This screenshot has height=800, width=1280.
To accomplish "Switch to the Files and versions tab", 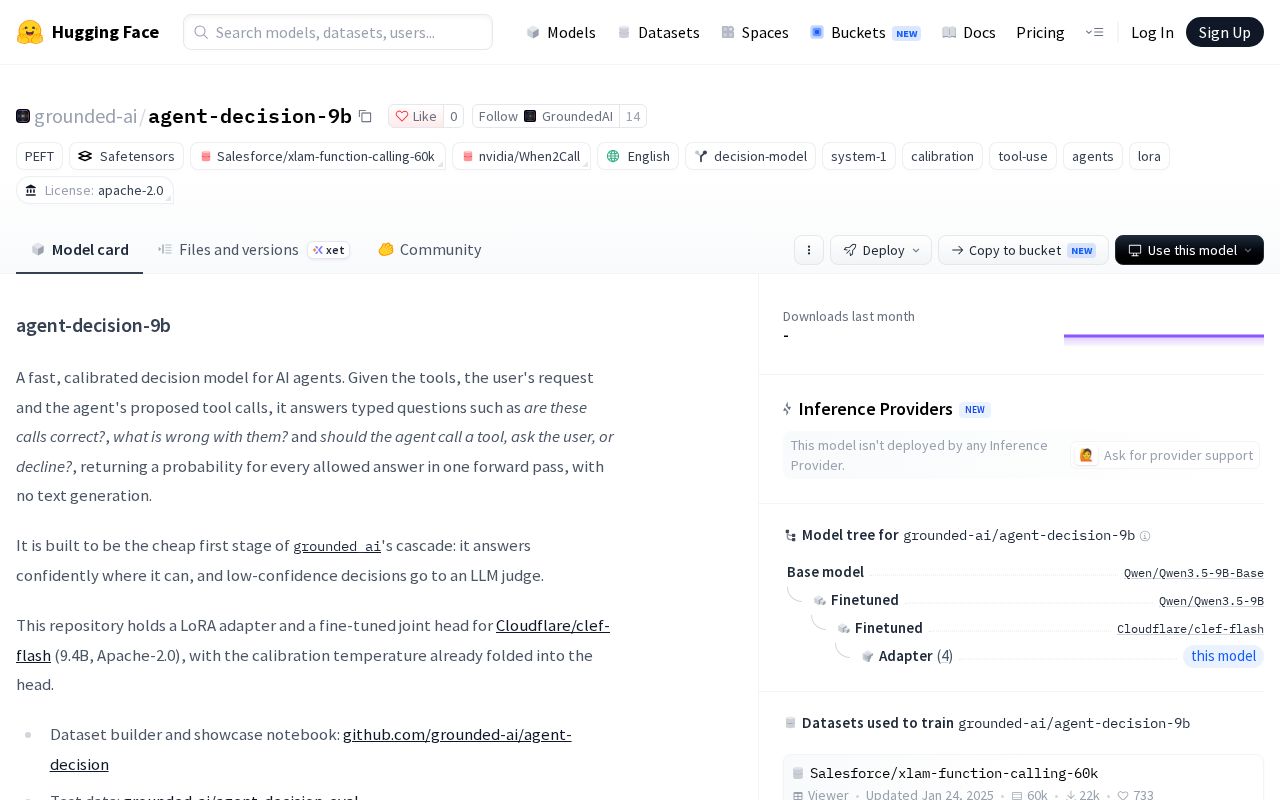I will point(254,249).
